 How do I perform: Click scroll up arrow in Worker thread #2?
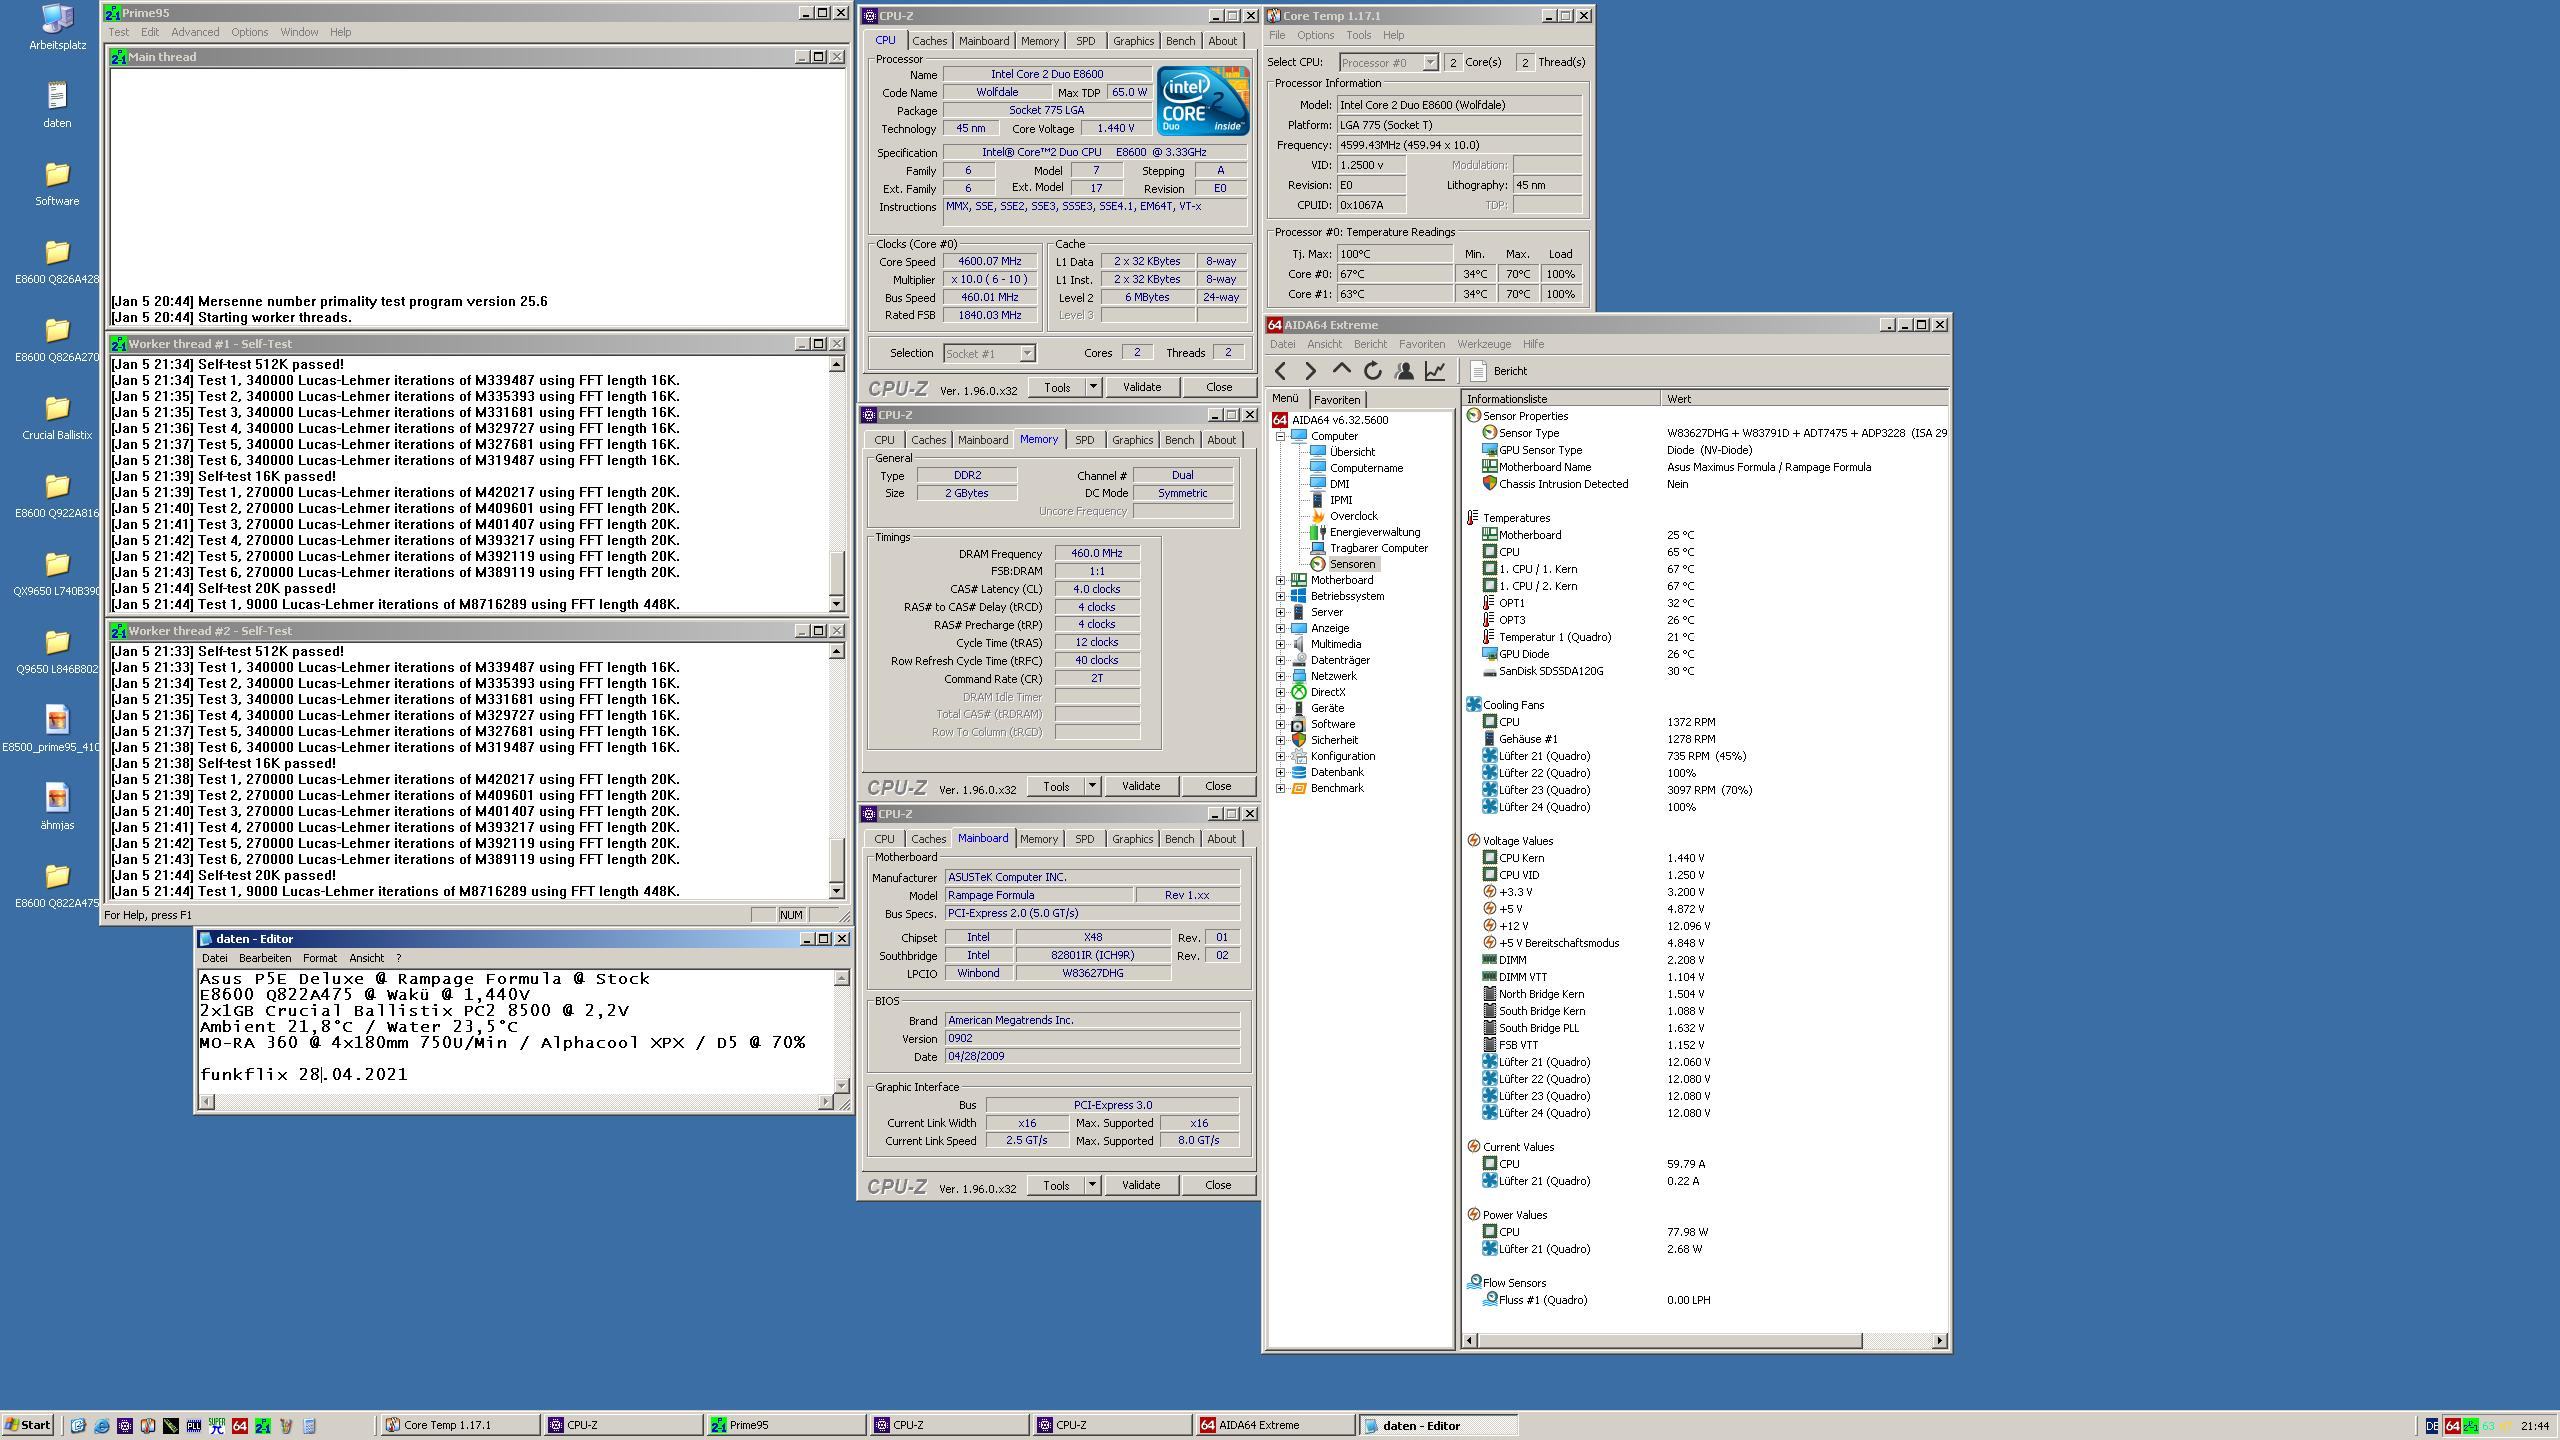(837, 651)
